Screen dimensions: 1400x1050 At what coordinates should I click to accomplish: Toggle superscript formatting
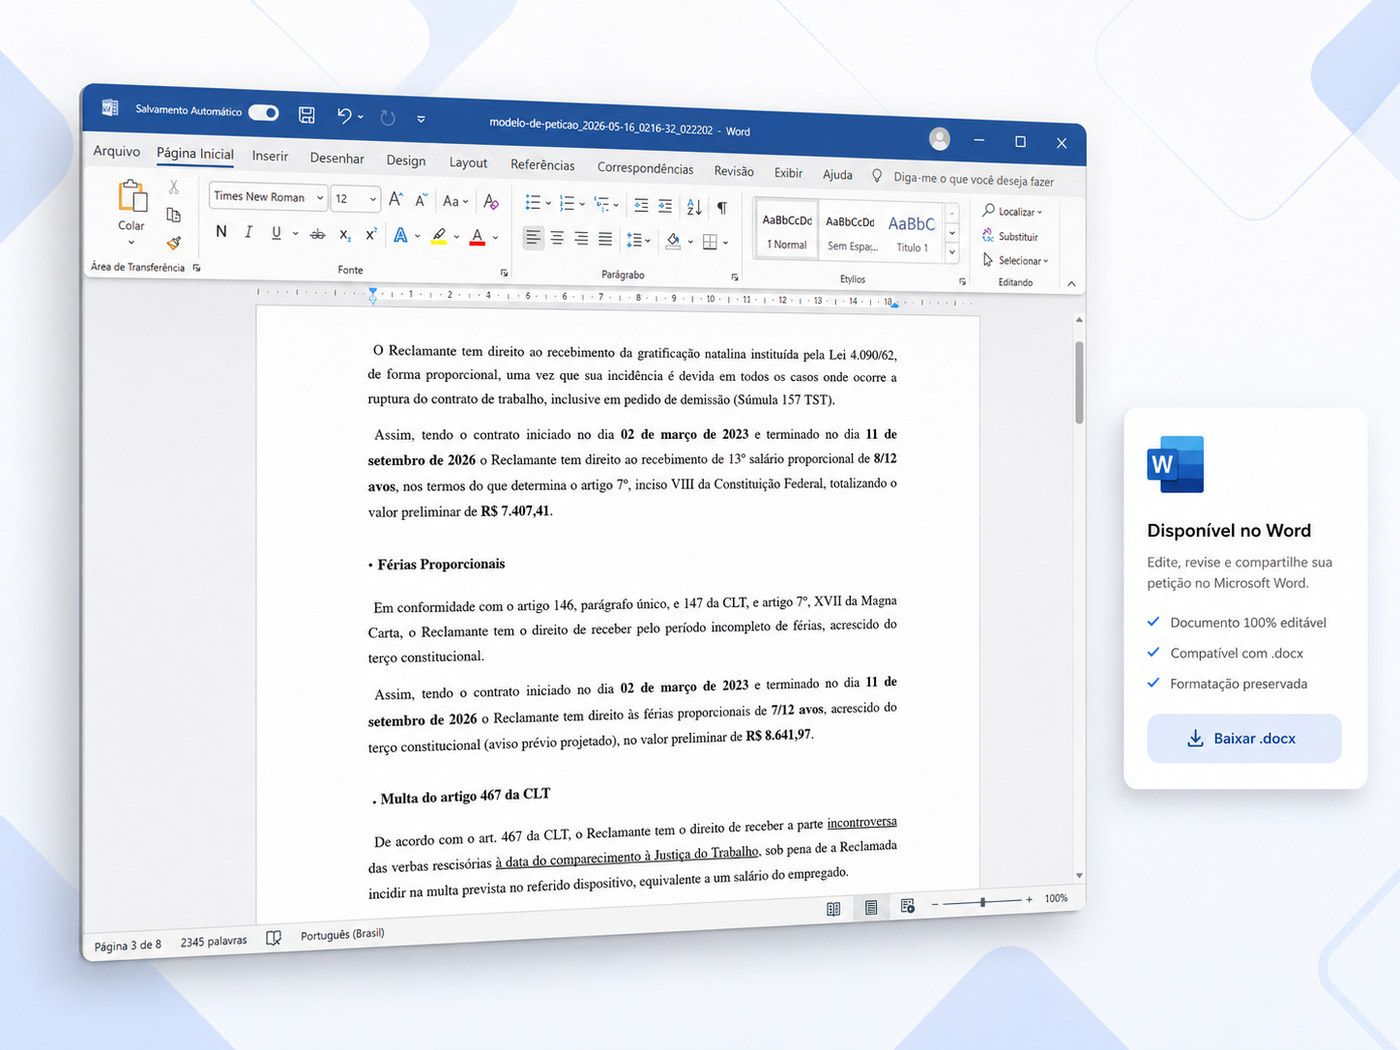pyautogui.click(x=370, y=235)
